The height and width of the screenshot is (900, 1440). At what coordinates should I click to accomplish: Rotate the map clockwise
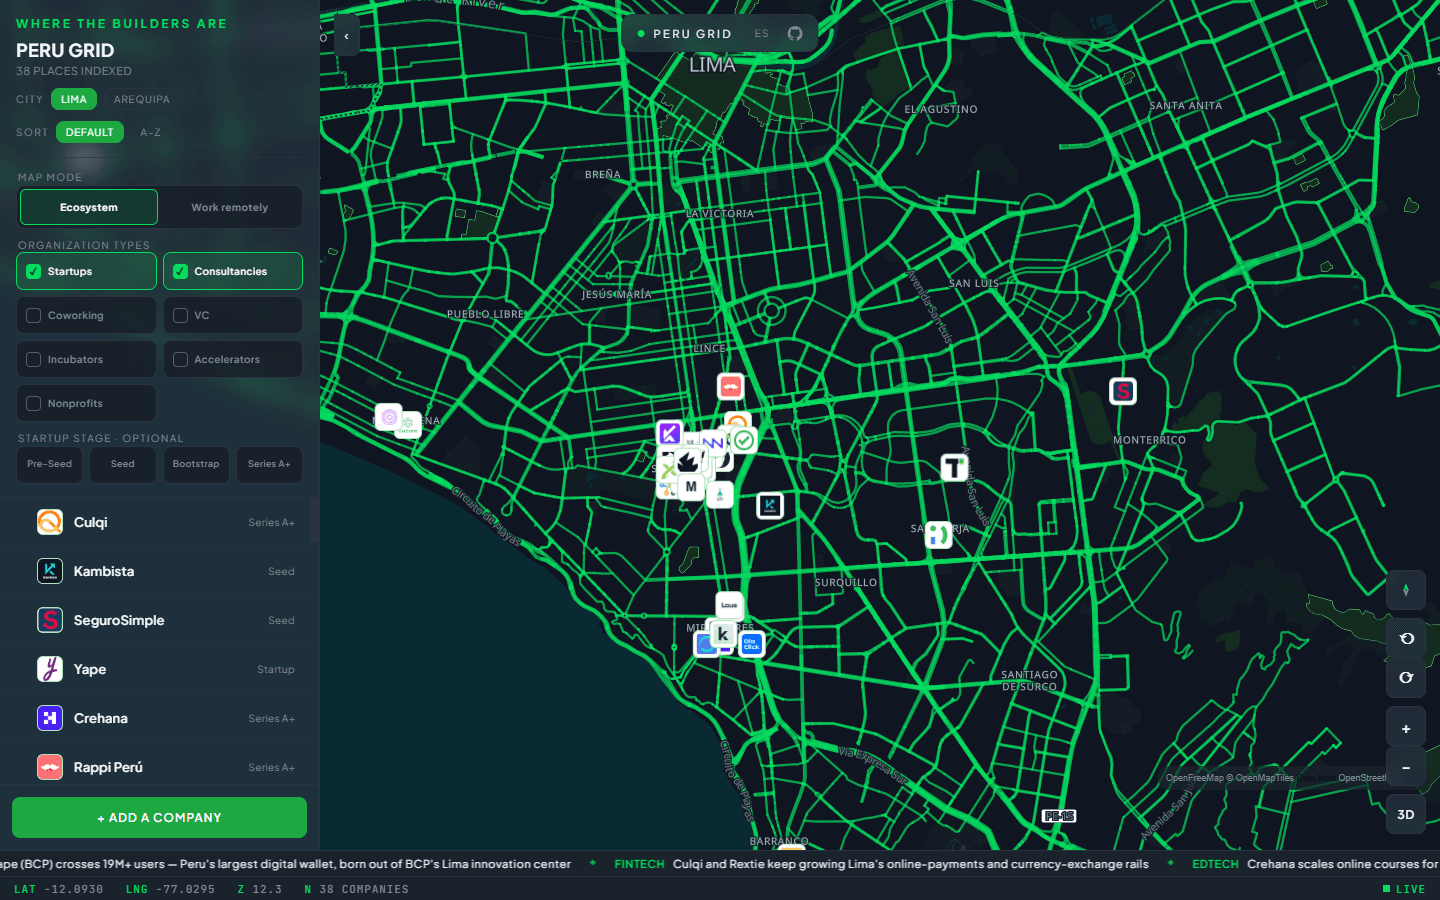[1405, 678]
